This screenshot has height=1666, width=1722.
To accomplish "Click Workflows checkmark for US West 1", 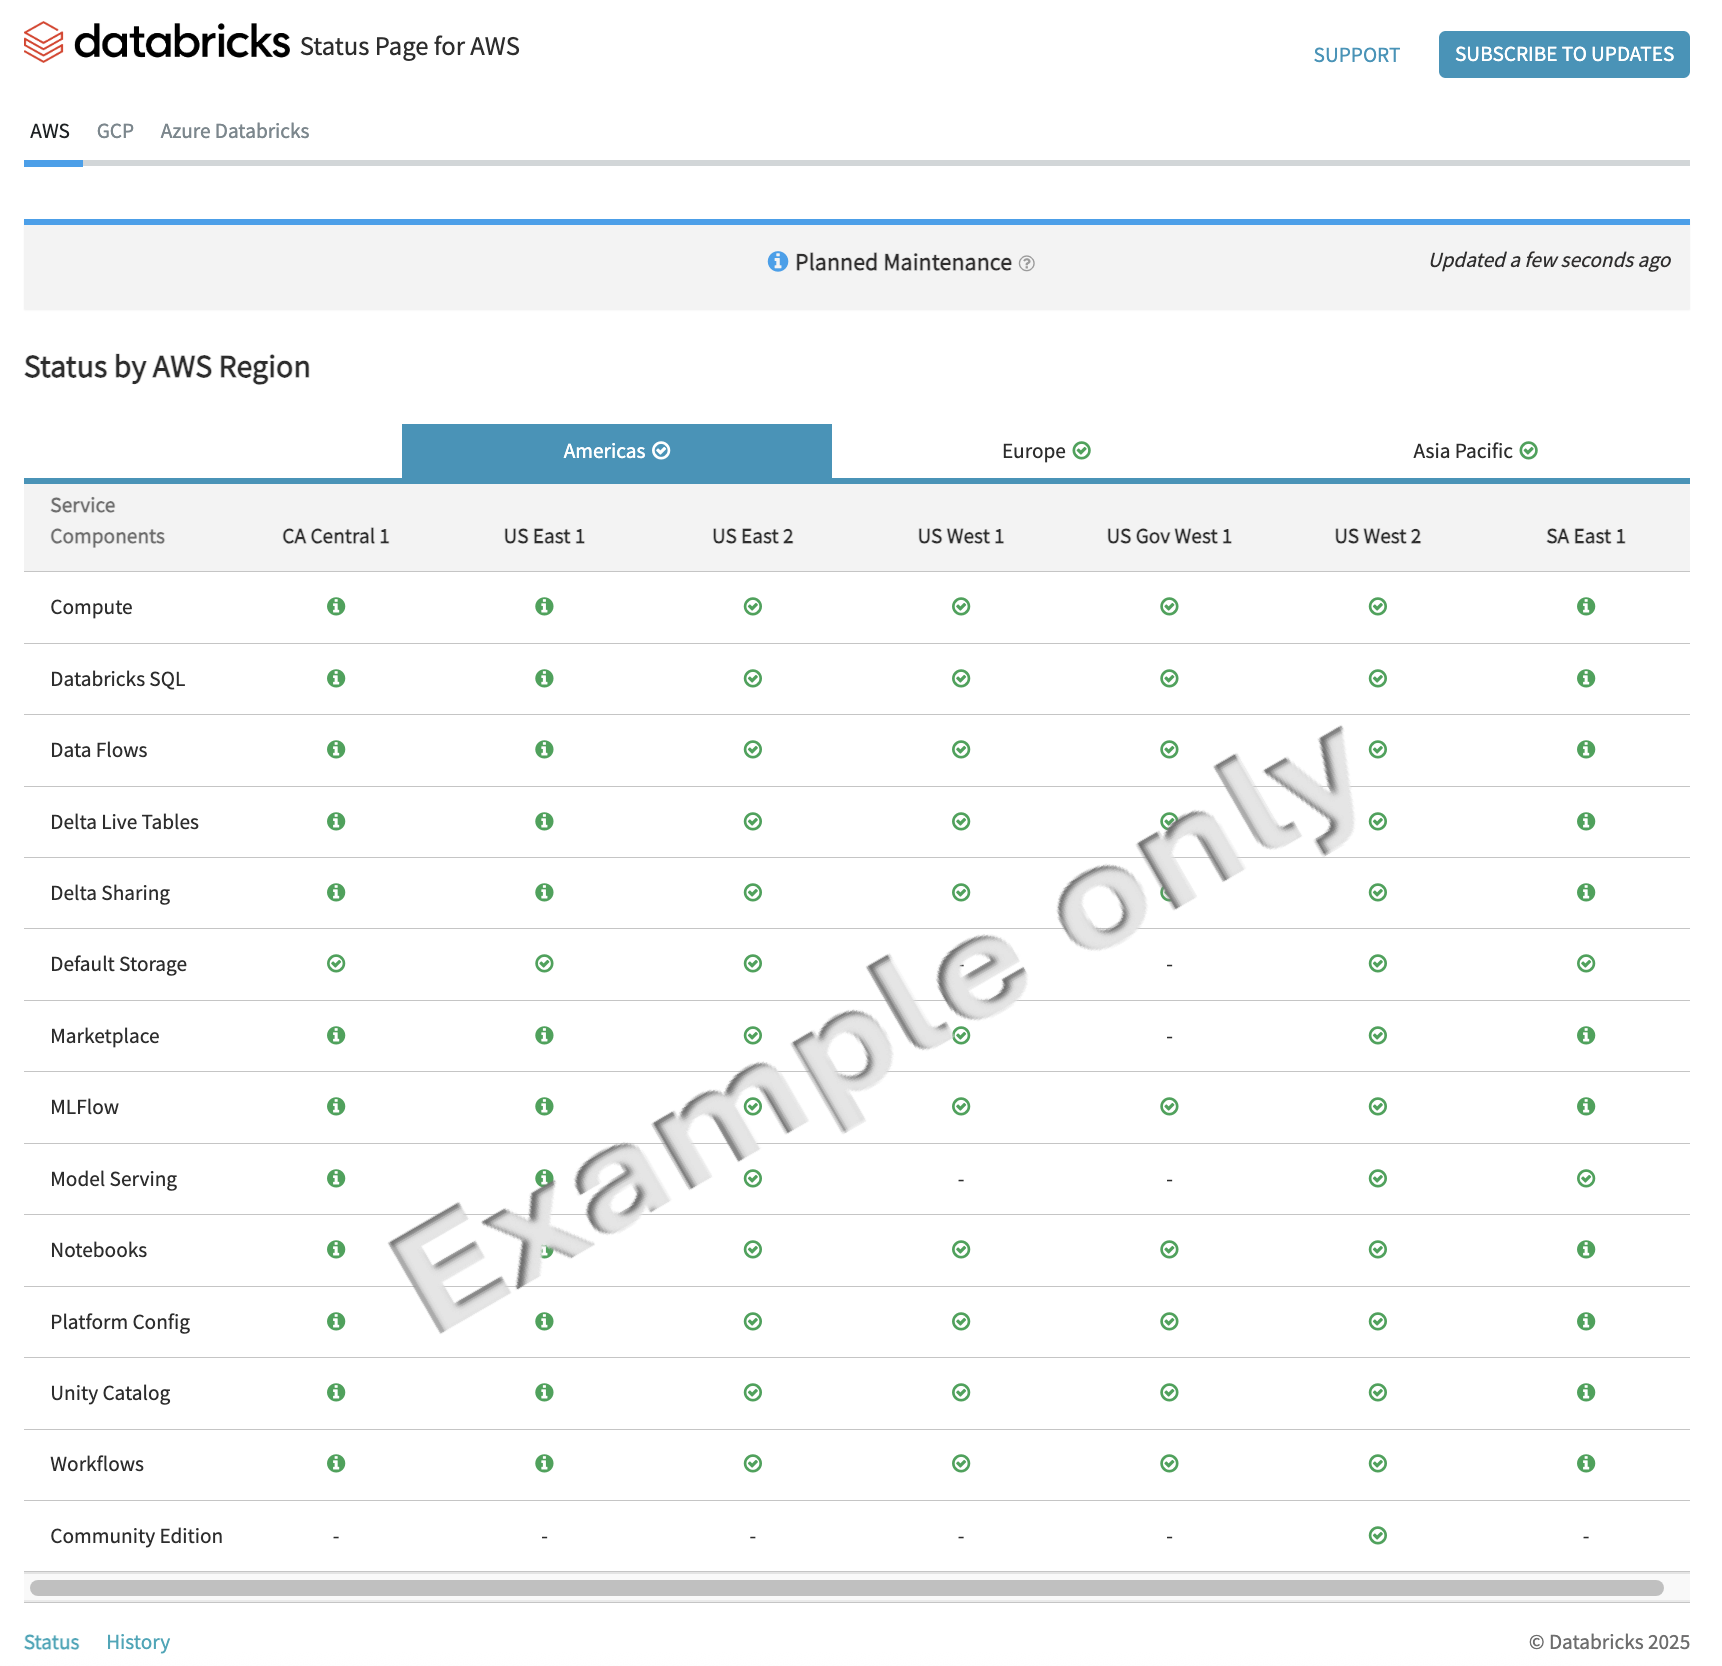I will coord(961,1464).
